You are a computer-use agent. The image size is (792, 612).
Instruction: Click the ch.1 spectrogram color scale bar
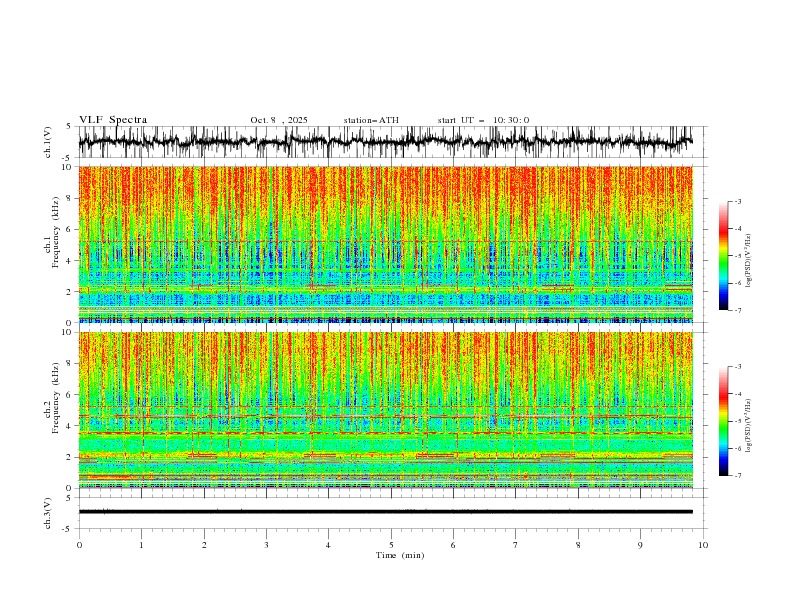[x=723, y=256]
